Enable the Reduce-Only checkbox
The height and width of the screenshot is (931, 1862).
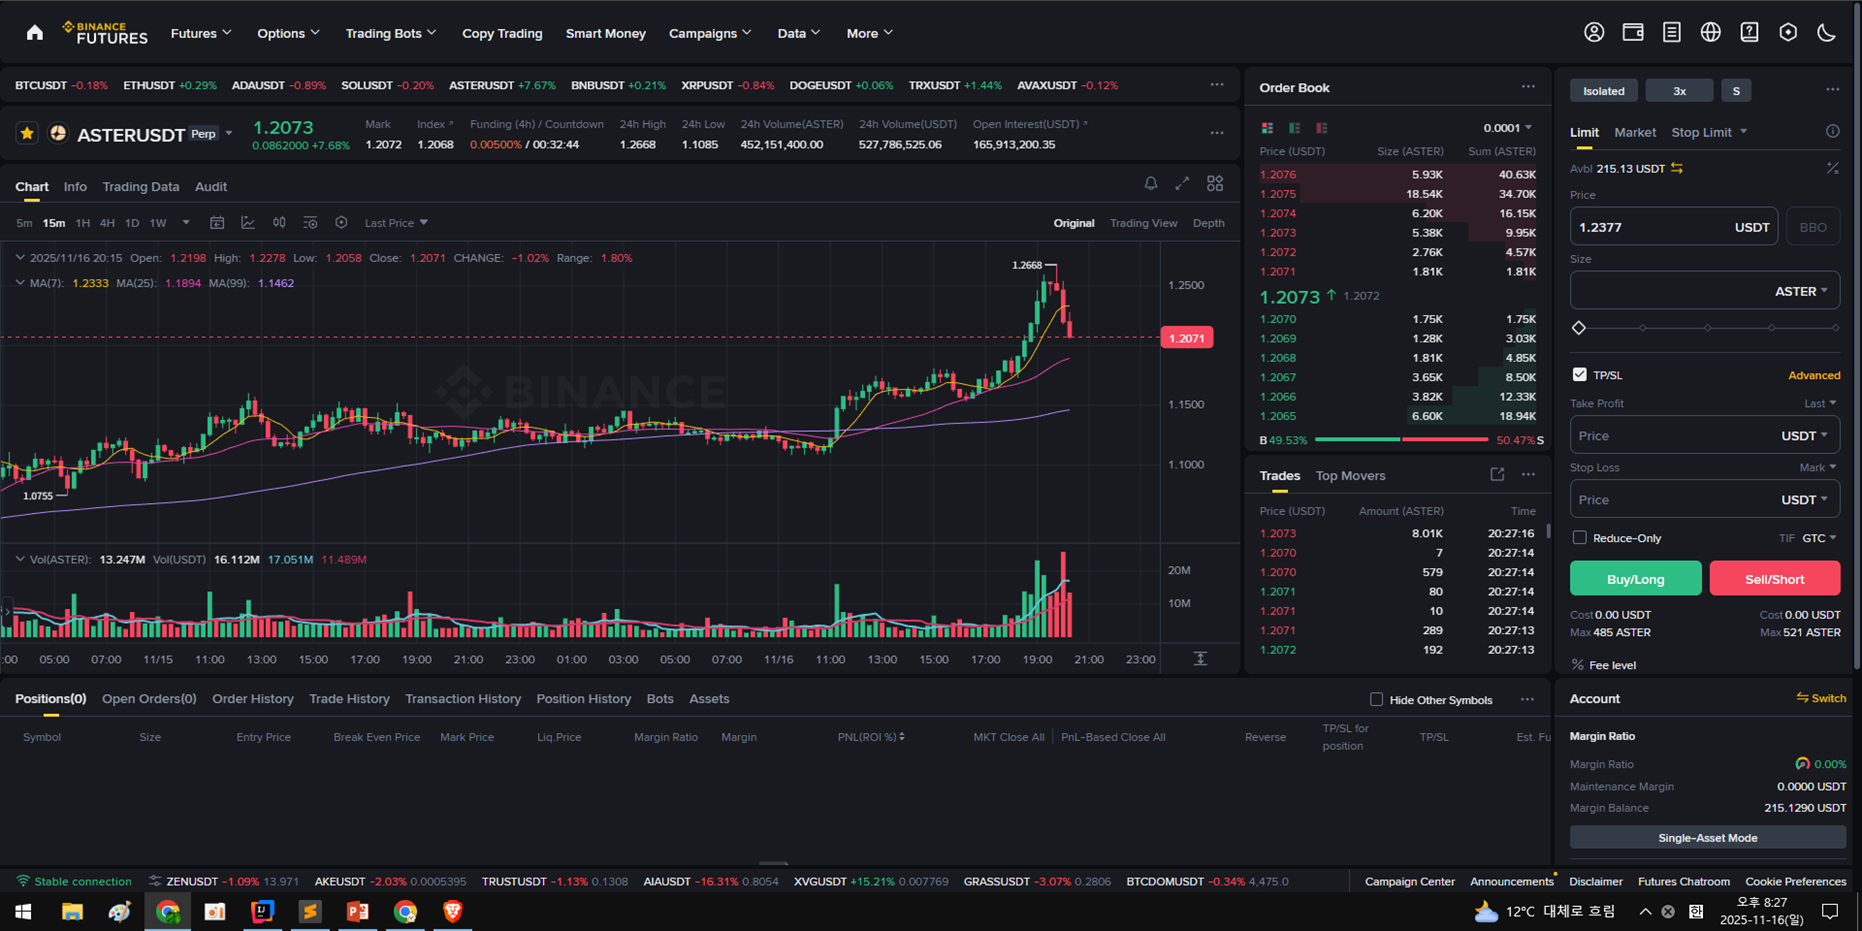[1579, 538]
